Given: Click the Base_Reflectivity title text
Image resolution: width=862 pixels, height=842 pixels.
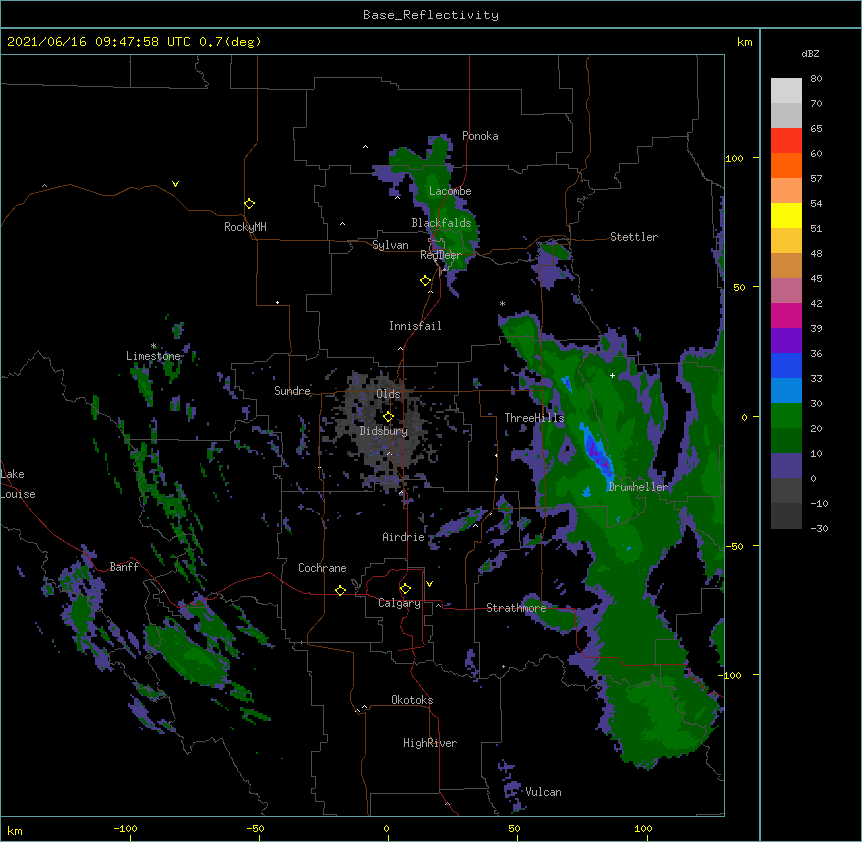Looking at the screenshot, I should pos(431,15).
